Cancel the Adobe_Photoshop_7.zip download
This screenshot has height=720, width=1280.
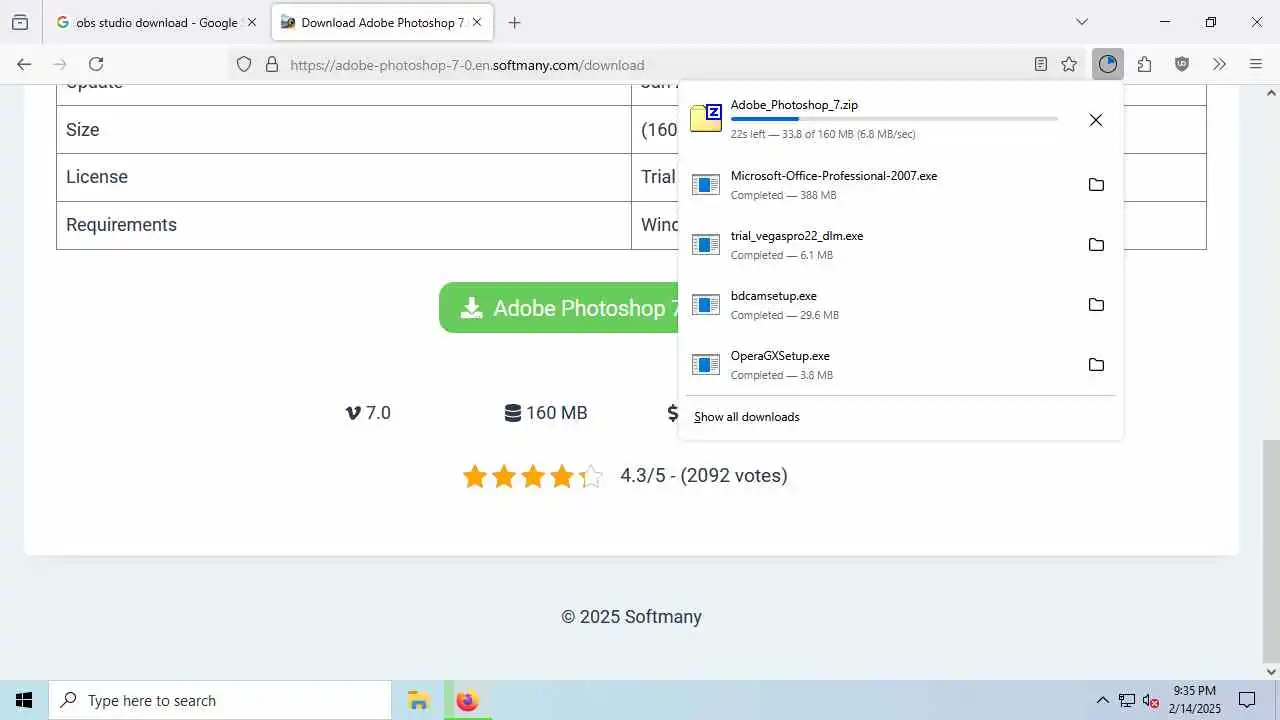click(x=1096, y=120)
